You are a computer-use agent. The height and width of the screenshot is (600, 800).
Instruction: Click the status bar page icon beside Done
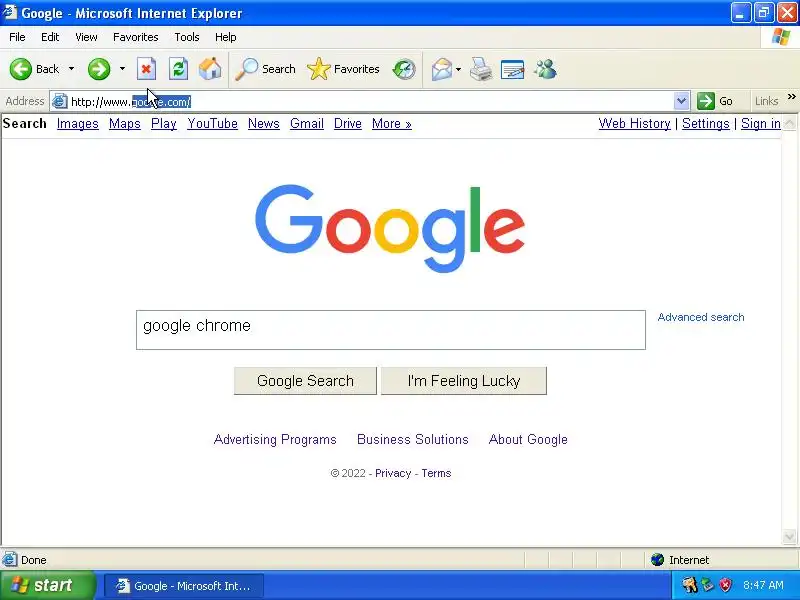pos(9,560)
